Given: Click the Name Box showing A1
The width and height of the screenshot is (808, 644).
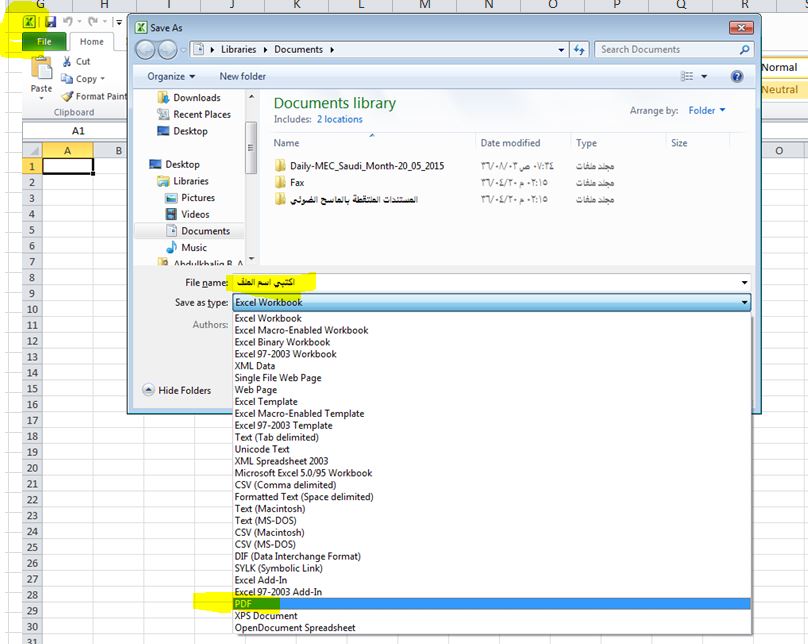Looking at the screenshot, I should tap(77, 131).
